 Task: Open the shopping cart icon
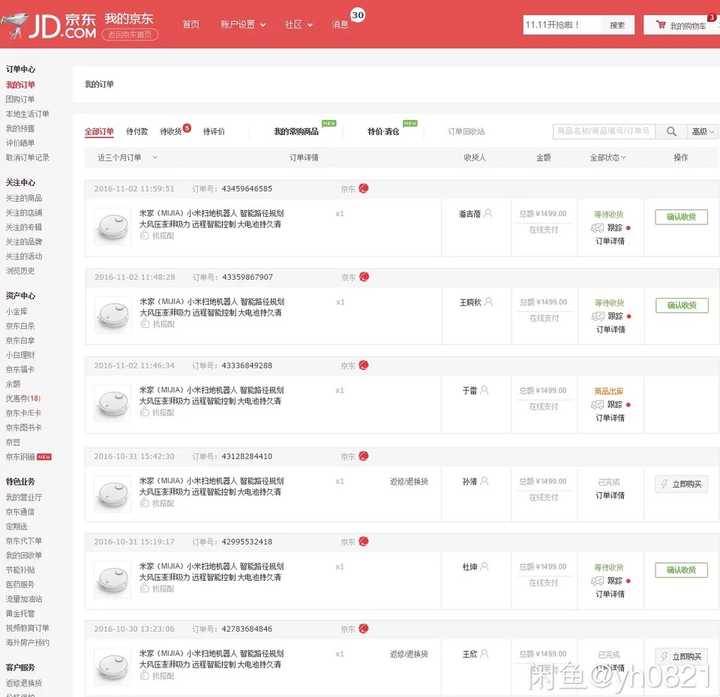[660, 25]
